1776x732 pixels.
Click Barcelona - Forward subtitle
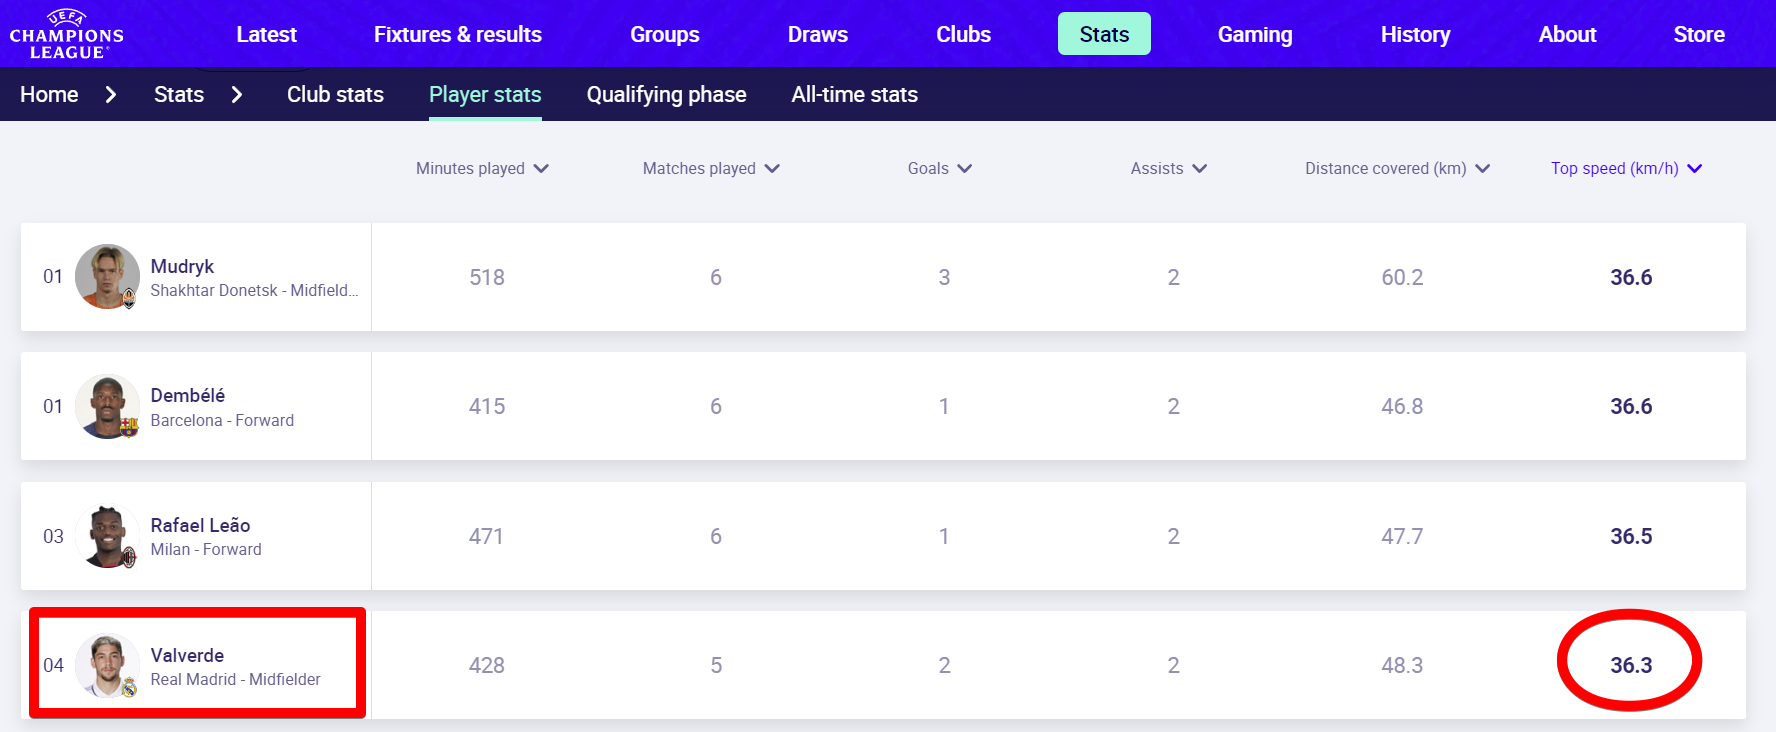tap(222, 420)
